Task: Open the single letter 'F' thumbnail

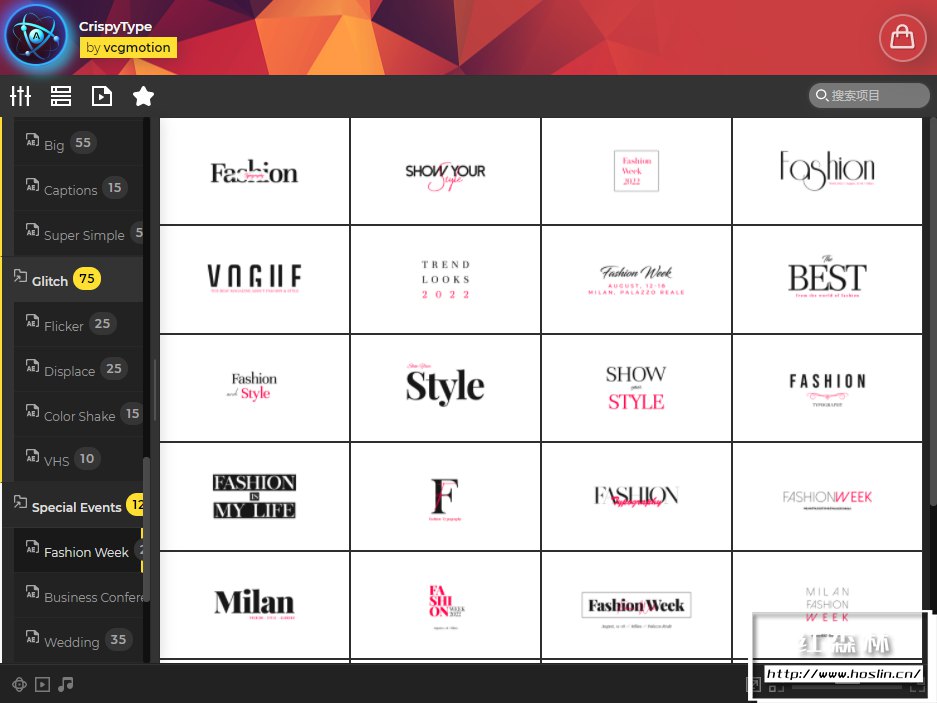Action: point(445,497)
